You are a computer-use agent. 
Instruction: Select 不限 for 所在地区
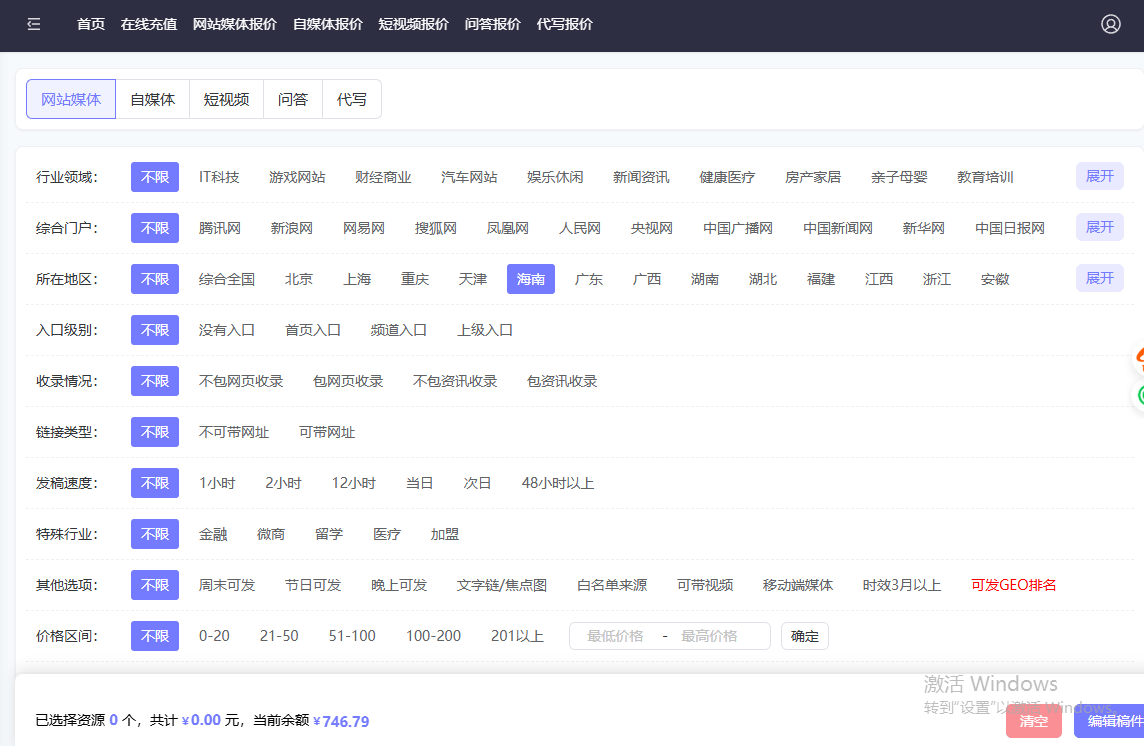[155, 279]
